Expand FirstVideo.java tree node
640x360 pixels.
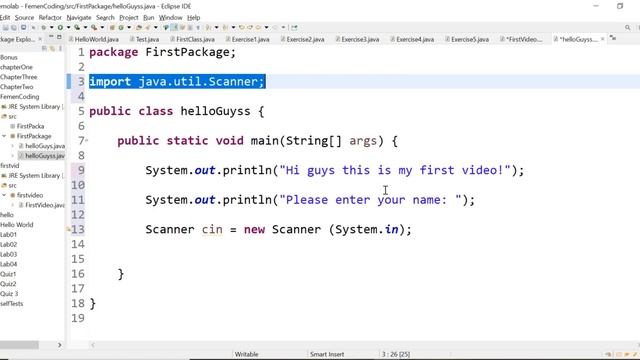[x=12, y=205]
